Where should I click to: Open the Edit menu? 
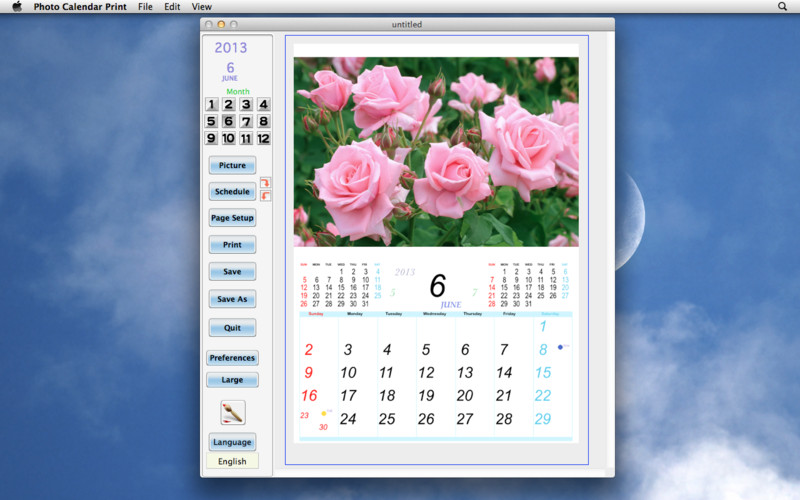pos(172,7)
